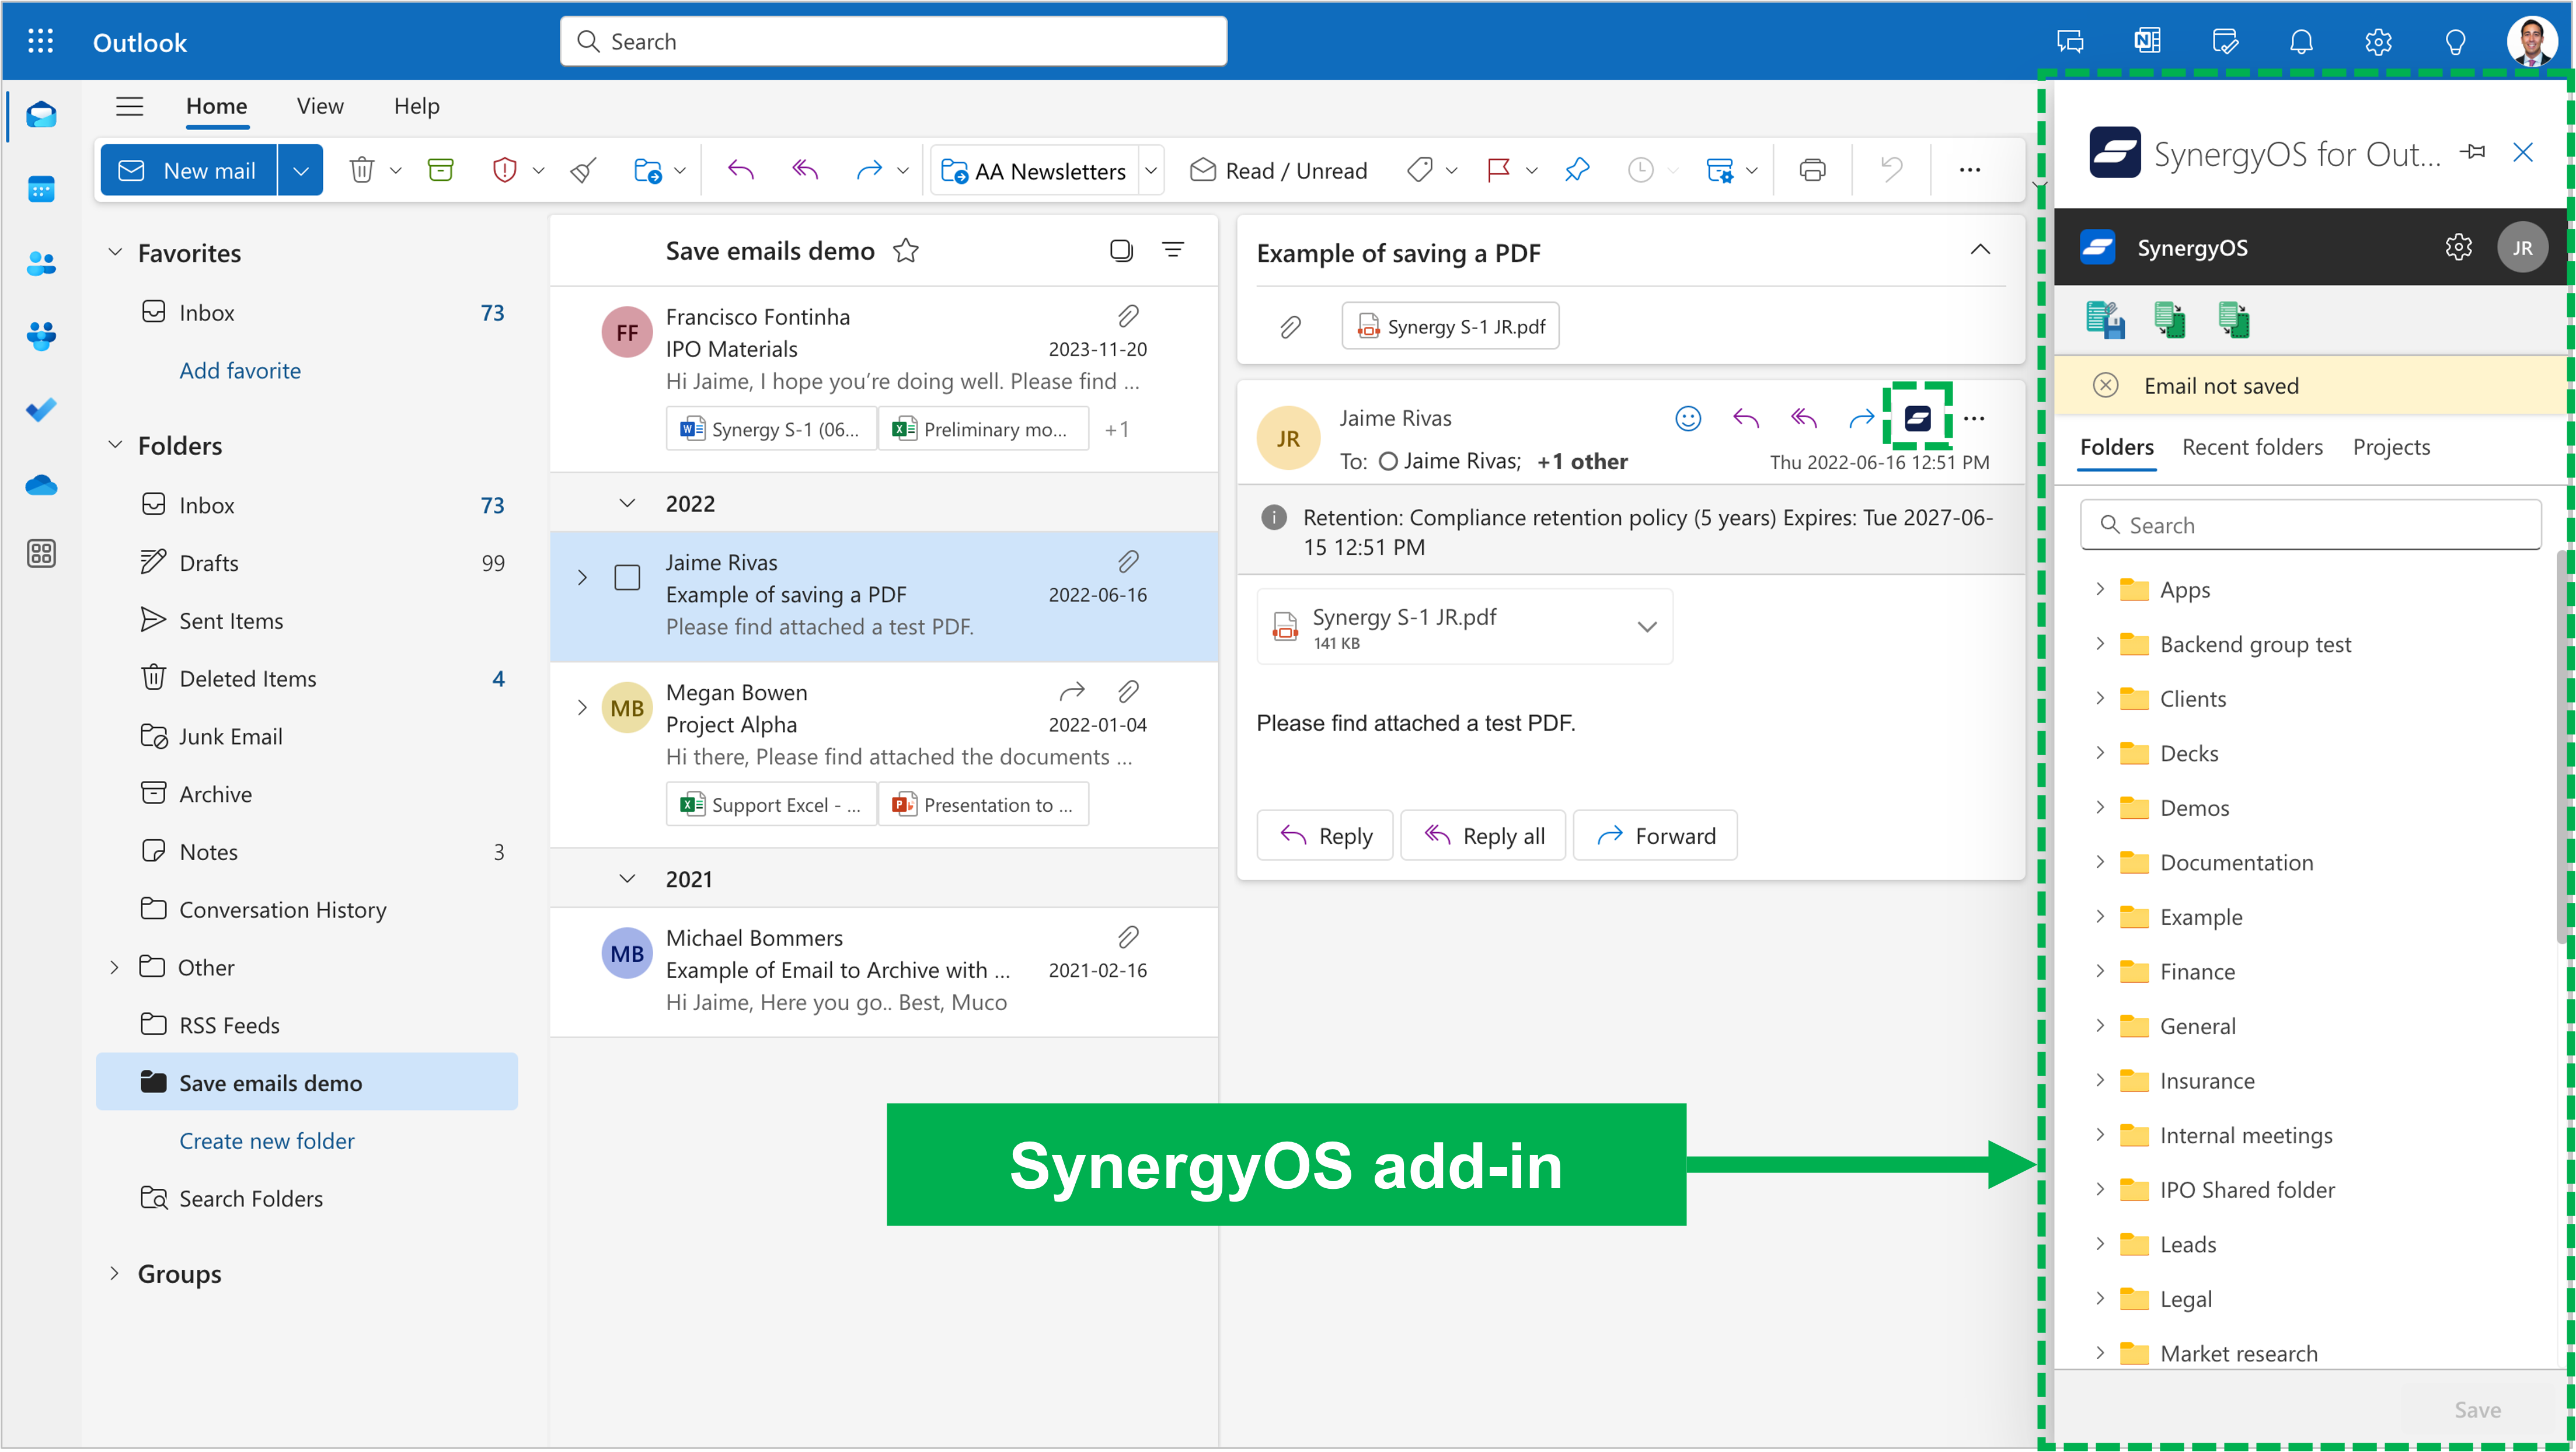
Task: Open More apps grid in left rail
Action: [41, 553]
